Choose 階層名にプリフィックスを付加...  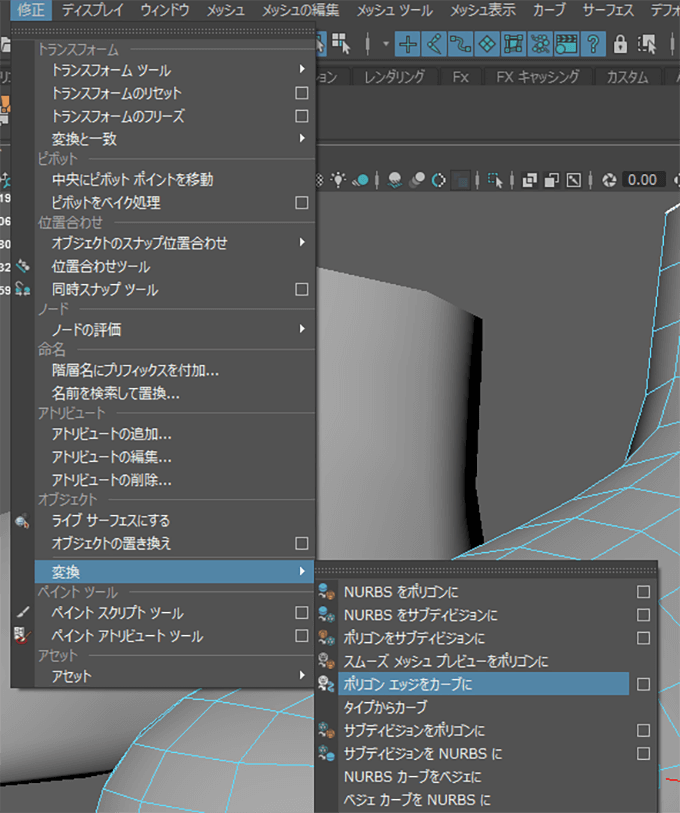175,370
